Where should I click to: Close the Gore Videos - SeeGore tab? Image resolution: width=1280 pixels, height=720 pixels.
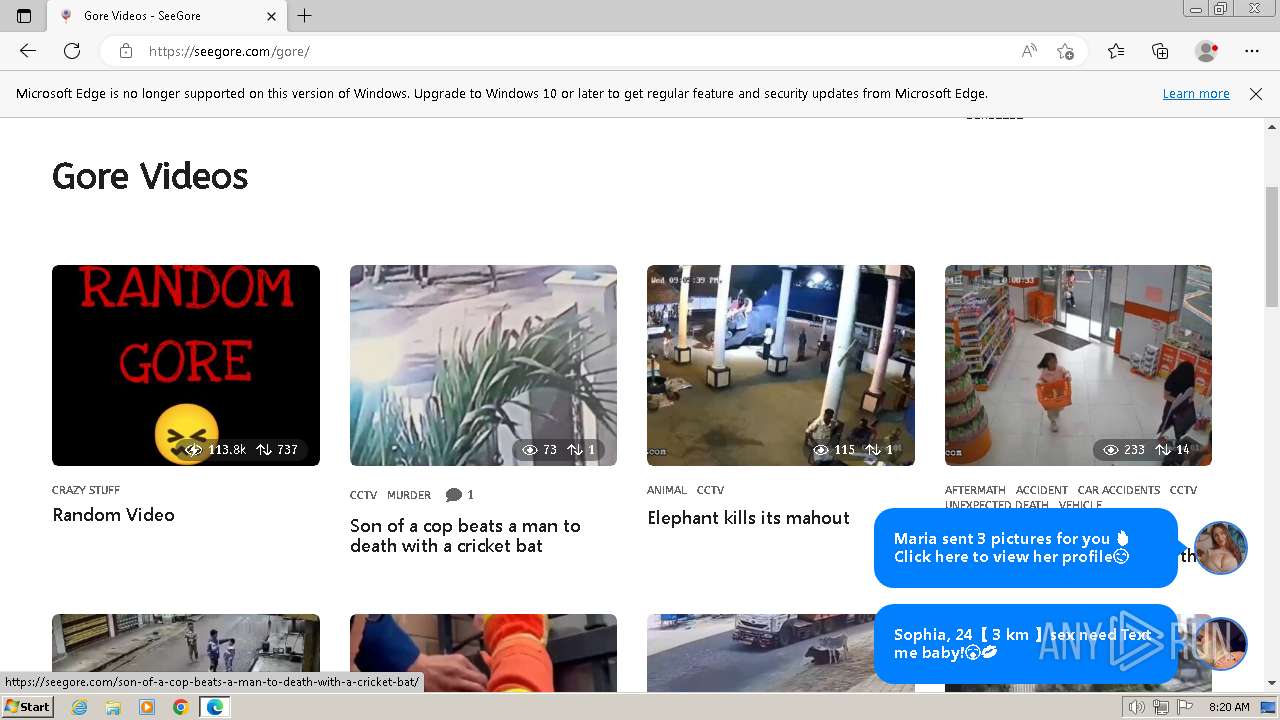[x=271, y=16]
